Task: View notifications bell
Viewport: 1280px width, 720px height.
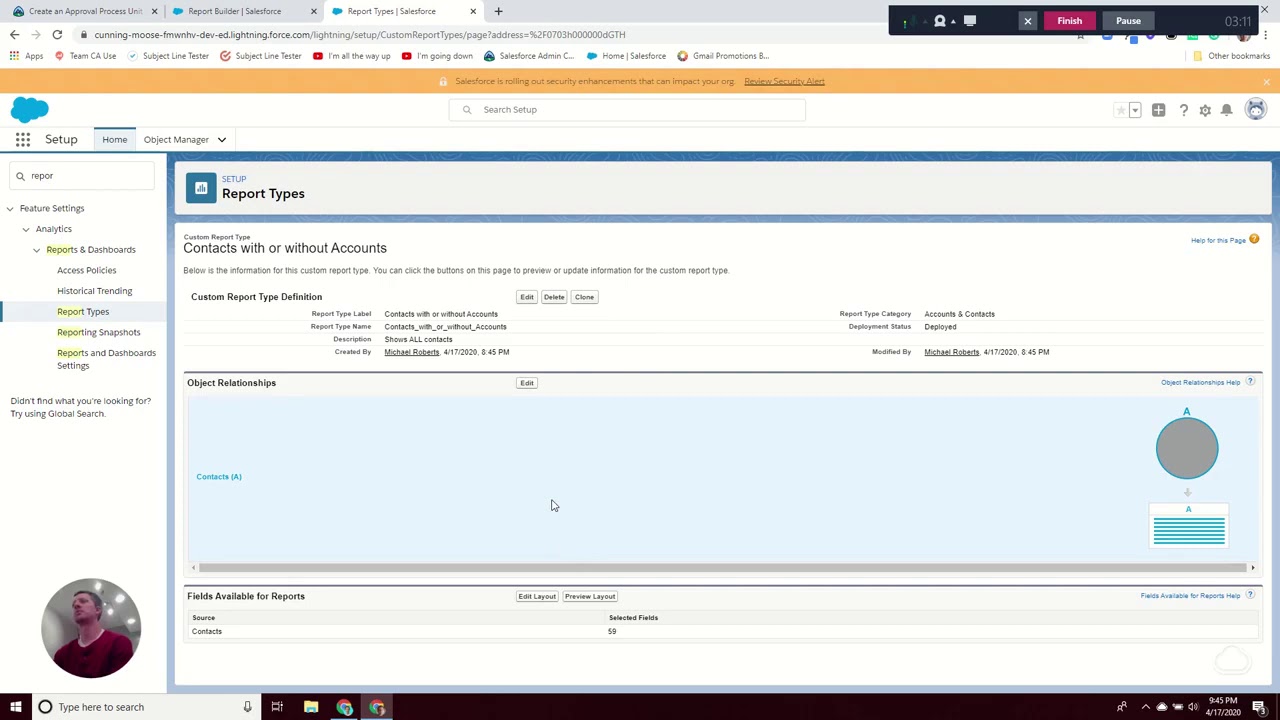Action: pyautogui.click(x=1227, y=110)
